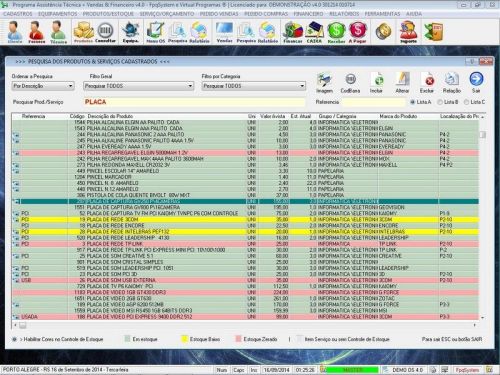This screenshot has height=375, width=500.
Task: Click the CodBarra barcode icon
Action: point(350,83)
